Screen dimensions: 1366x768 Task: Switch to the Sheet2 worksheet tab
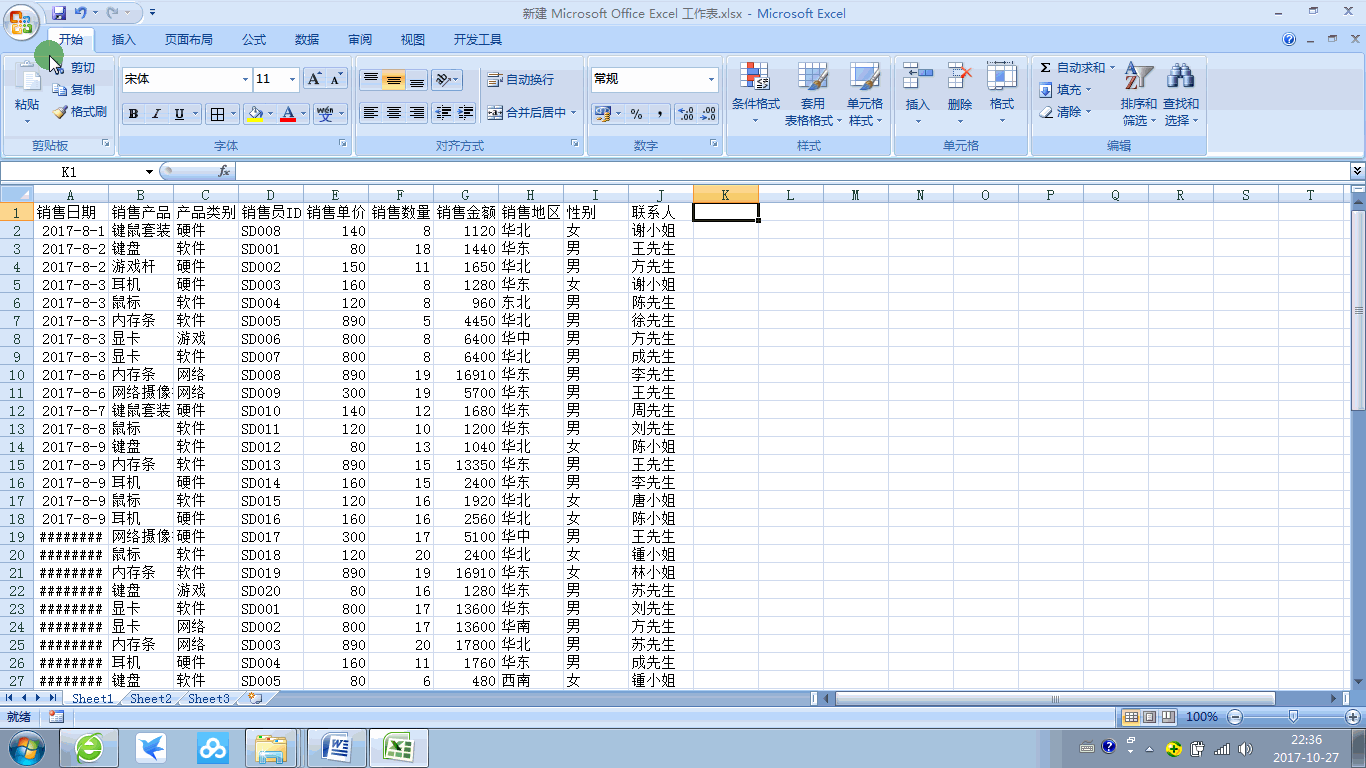150,699
